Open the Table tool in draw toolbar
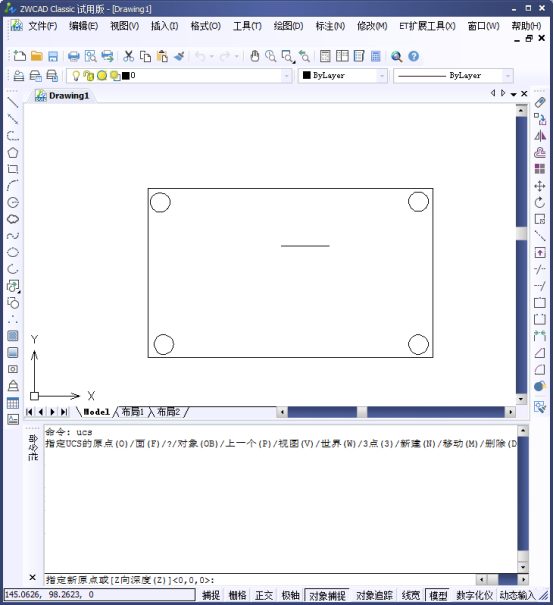 click(x=13, y=403)
